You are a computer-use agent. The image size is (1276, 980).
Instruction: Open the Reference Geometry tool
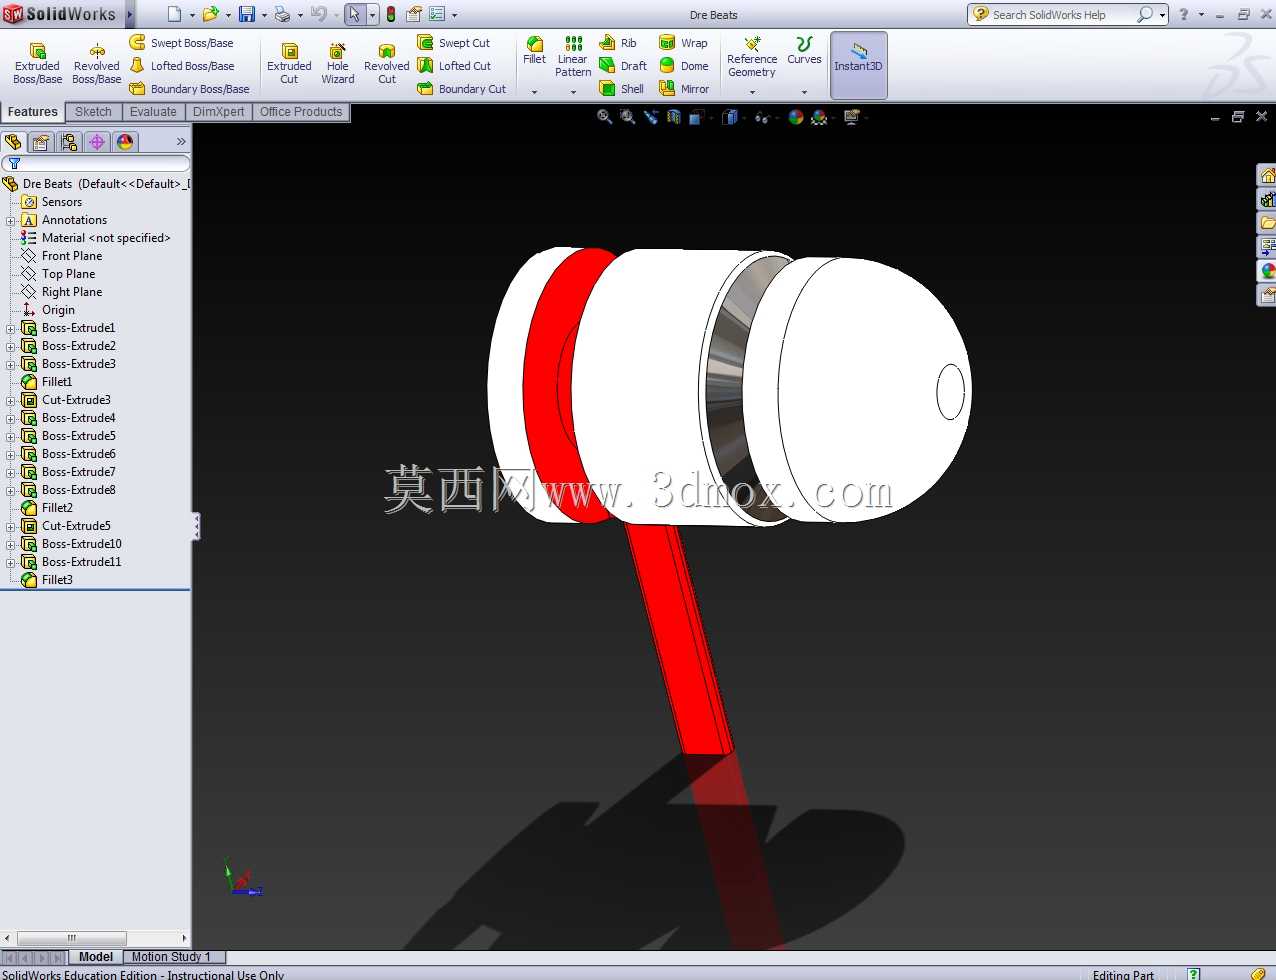[752, 57]
